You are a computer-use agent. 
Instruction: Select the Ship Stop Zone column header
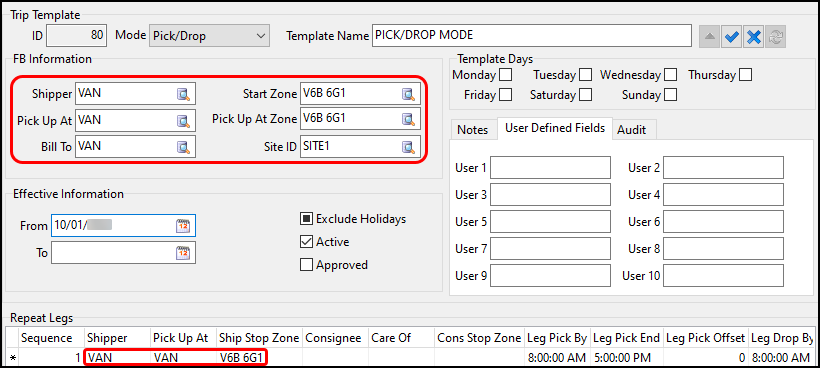pyautogui.click(x=259, y=338)
